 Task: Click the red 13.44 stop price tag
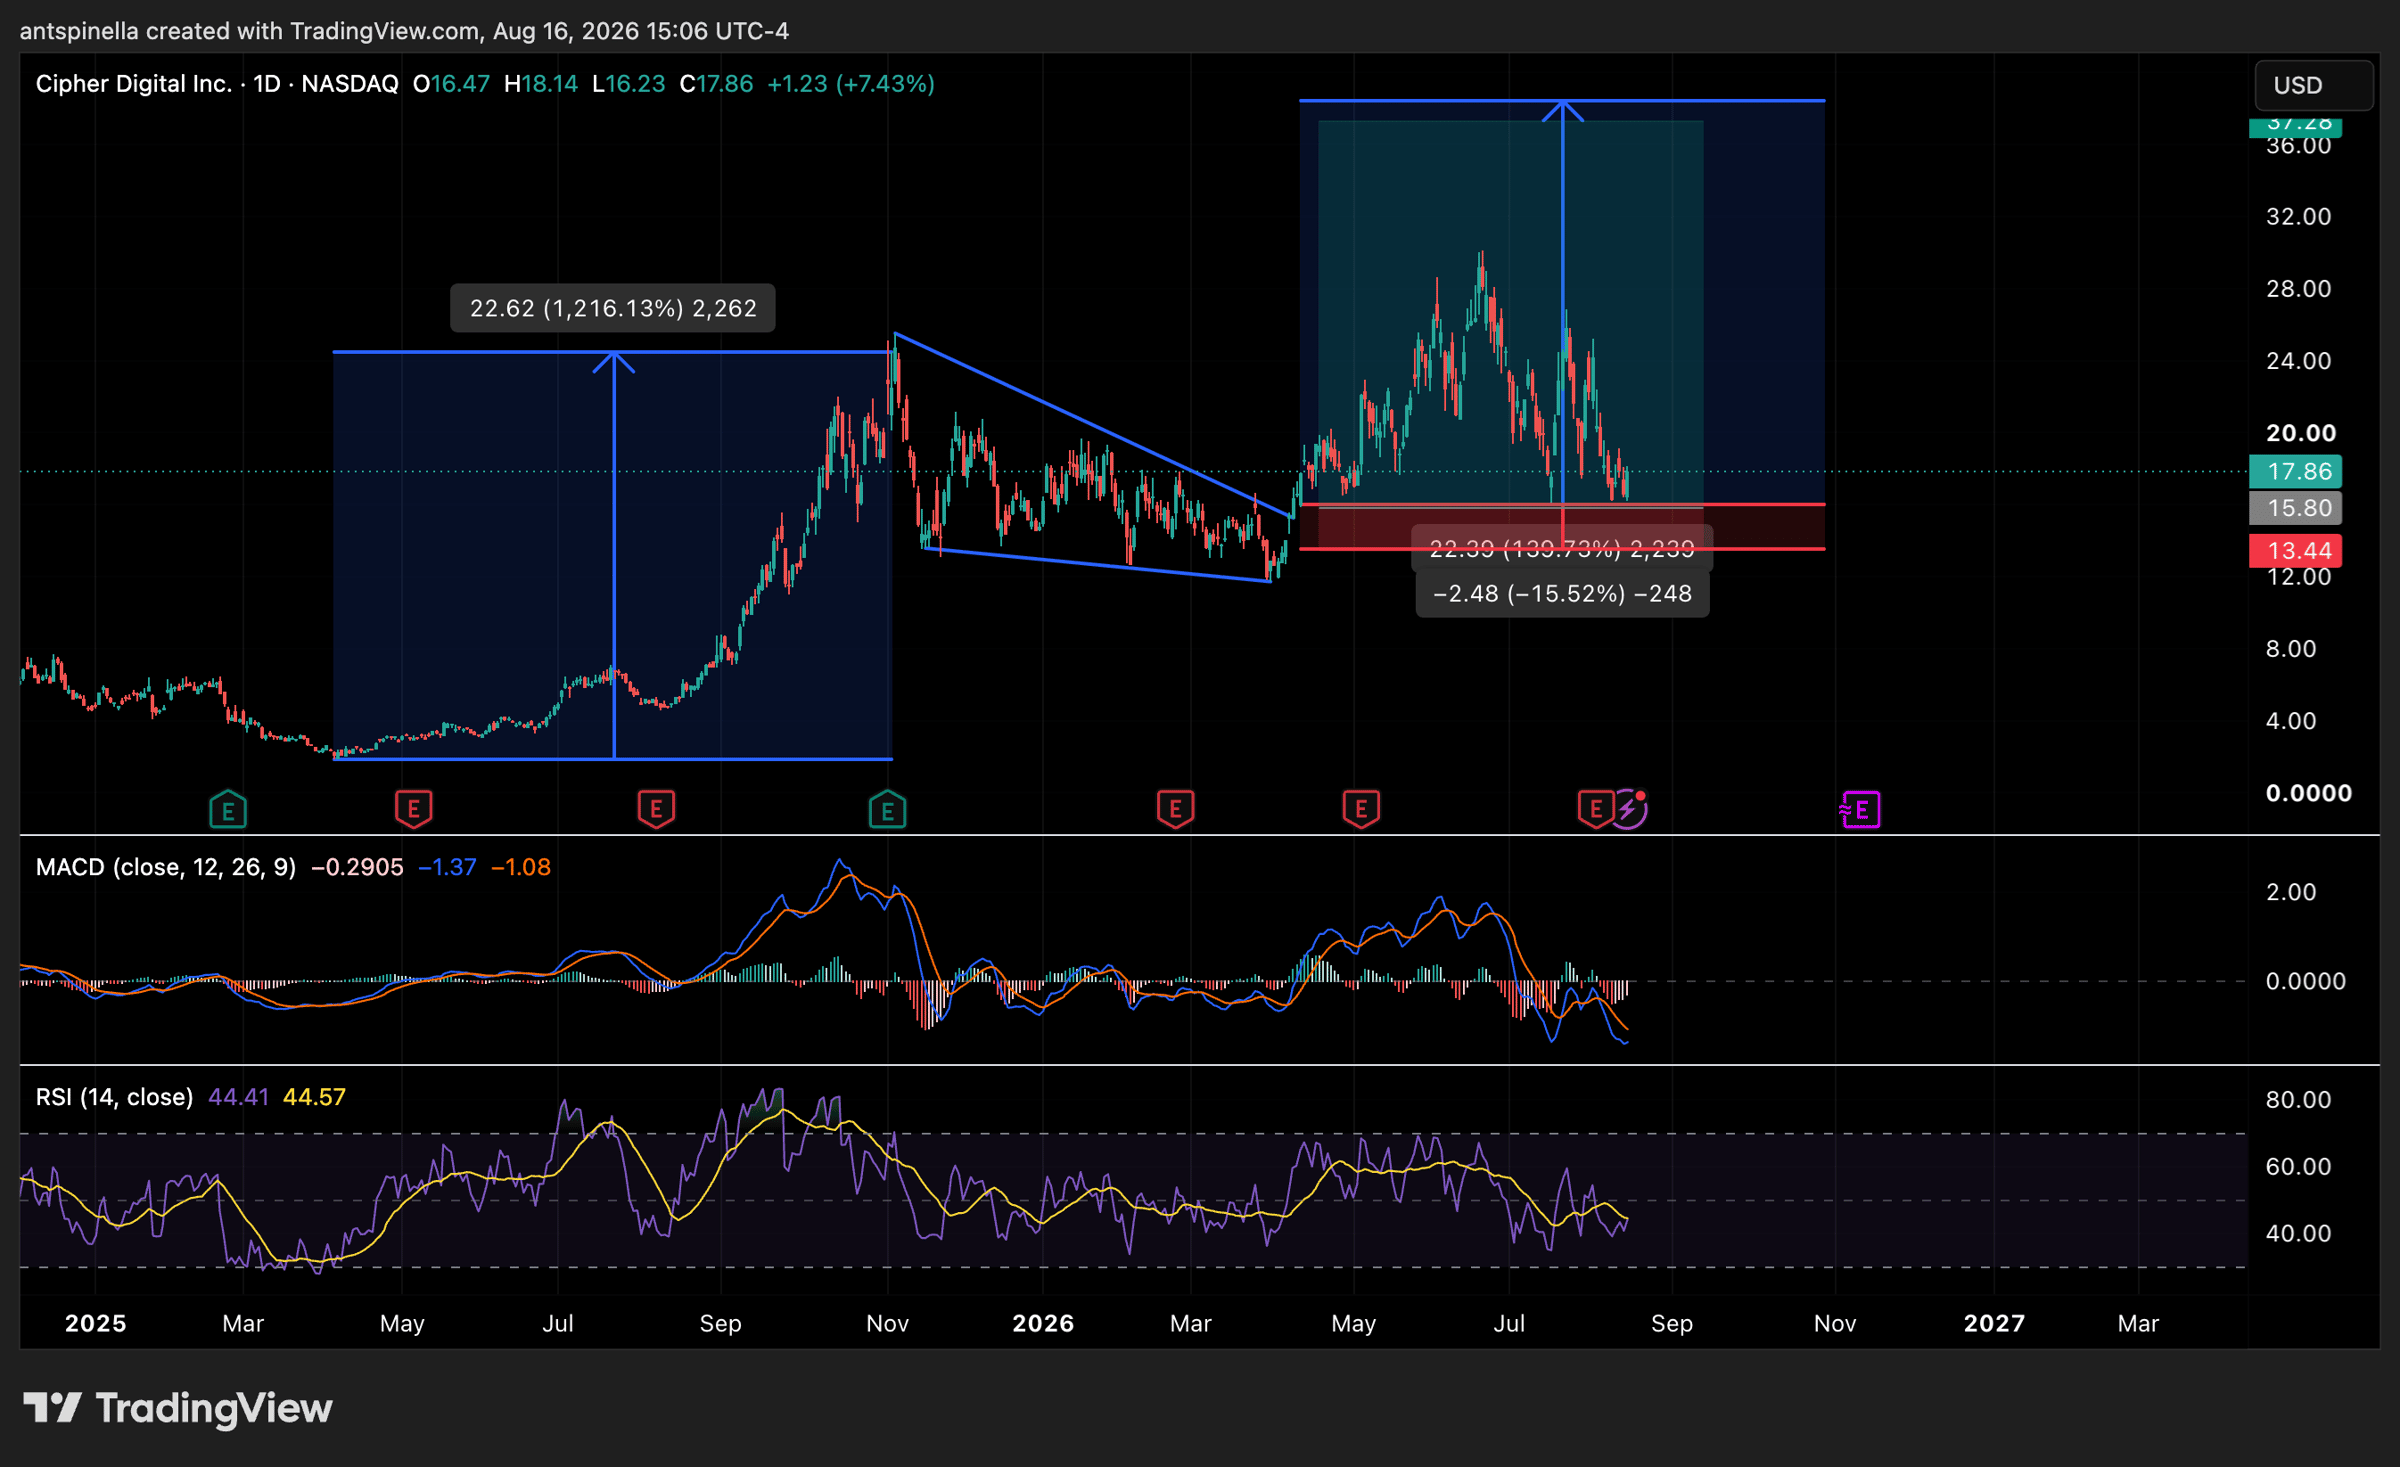pyautogui.click(x=2295, y=550)
